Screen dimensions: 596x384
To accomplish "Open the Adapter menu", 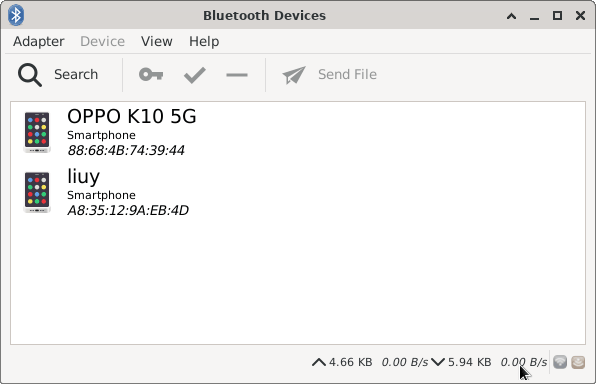I will pos(39,41).
